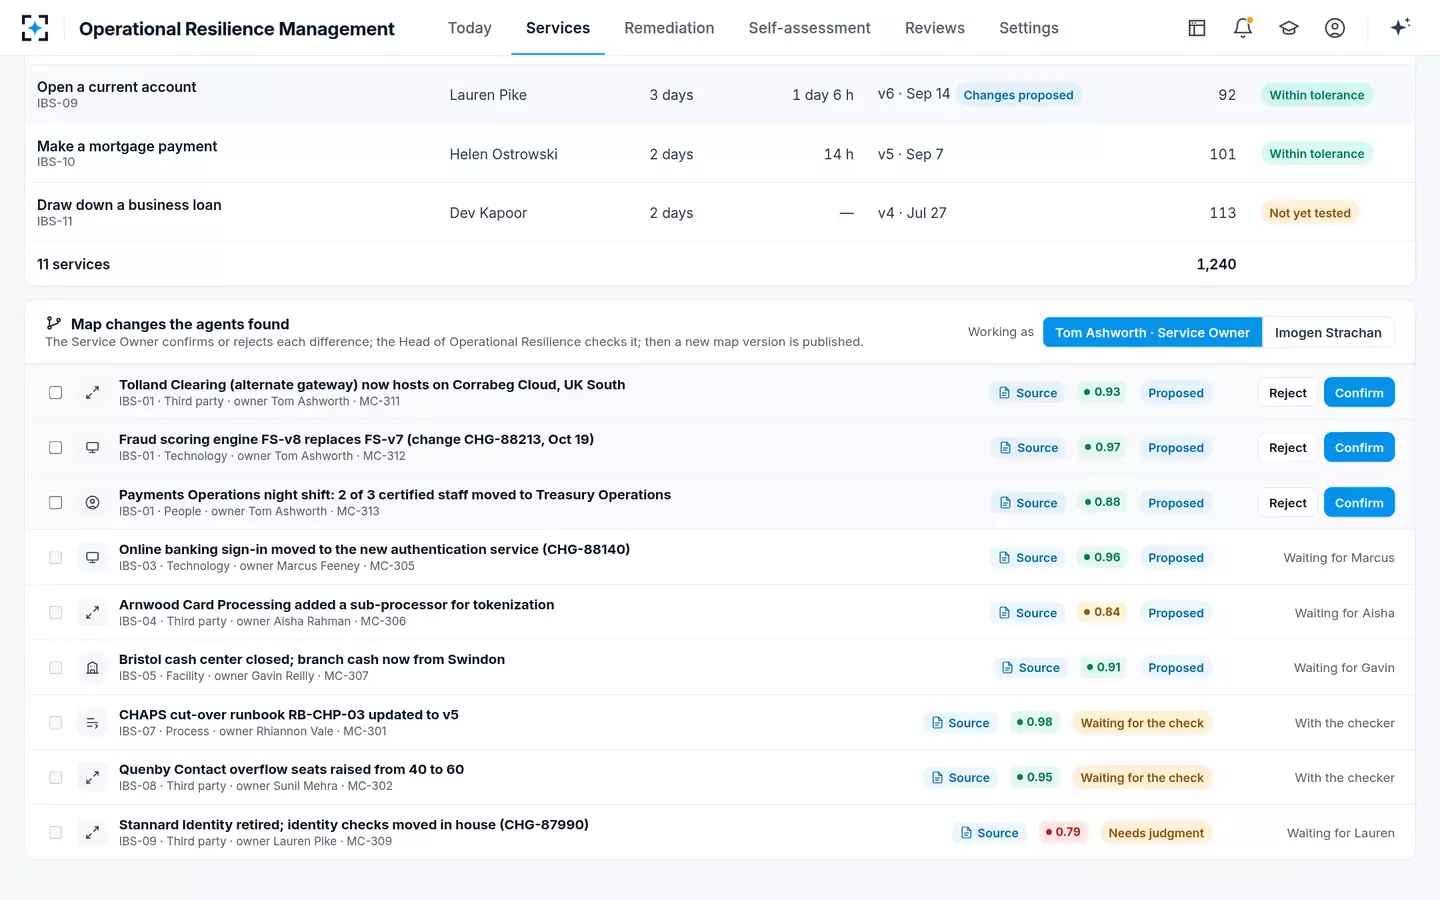This screenshot has height=900, width=1440.
Task: Click the Needs judgment status badge
Action: (1156, 833)
